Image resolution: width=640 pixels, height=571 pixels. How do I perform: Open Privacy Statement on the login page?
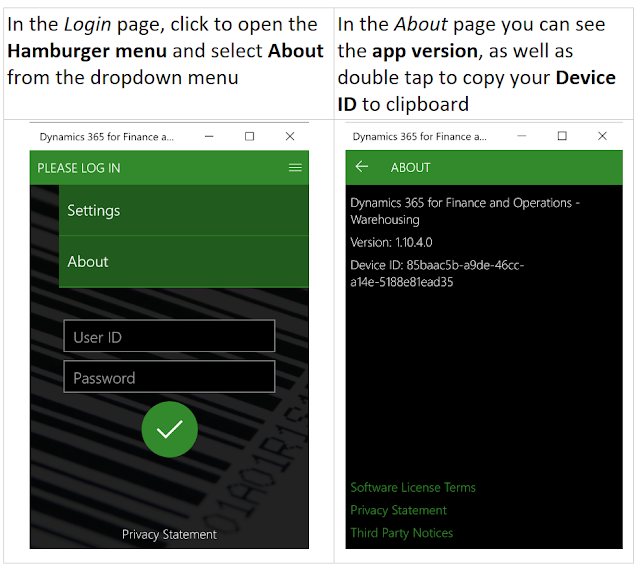[x=169, y=534]
